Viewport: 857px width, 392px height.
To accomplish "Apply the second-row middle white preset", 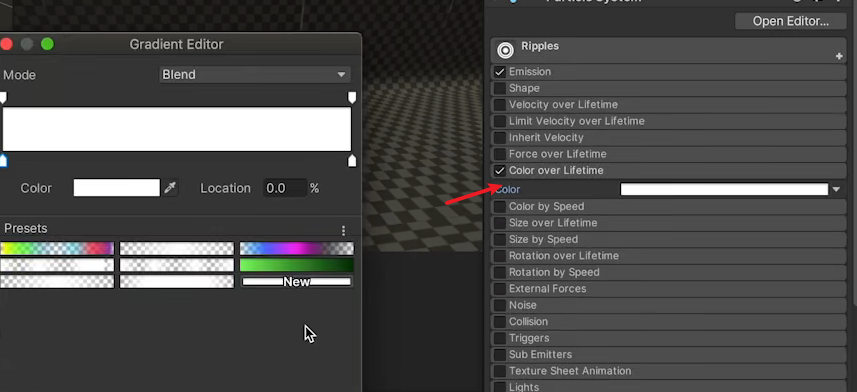I will tap(177, 265).
